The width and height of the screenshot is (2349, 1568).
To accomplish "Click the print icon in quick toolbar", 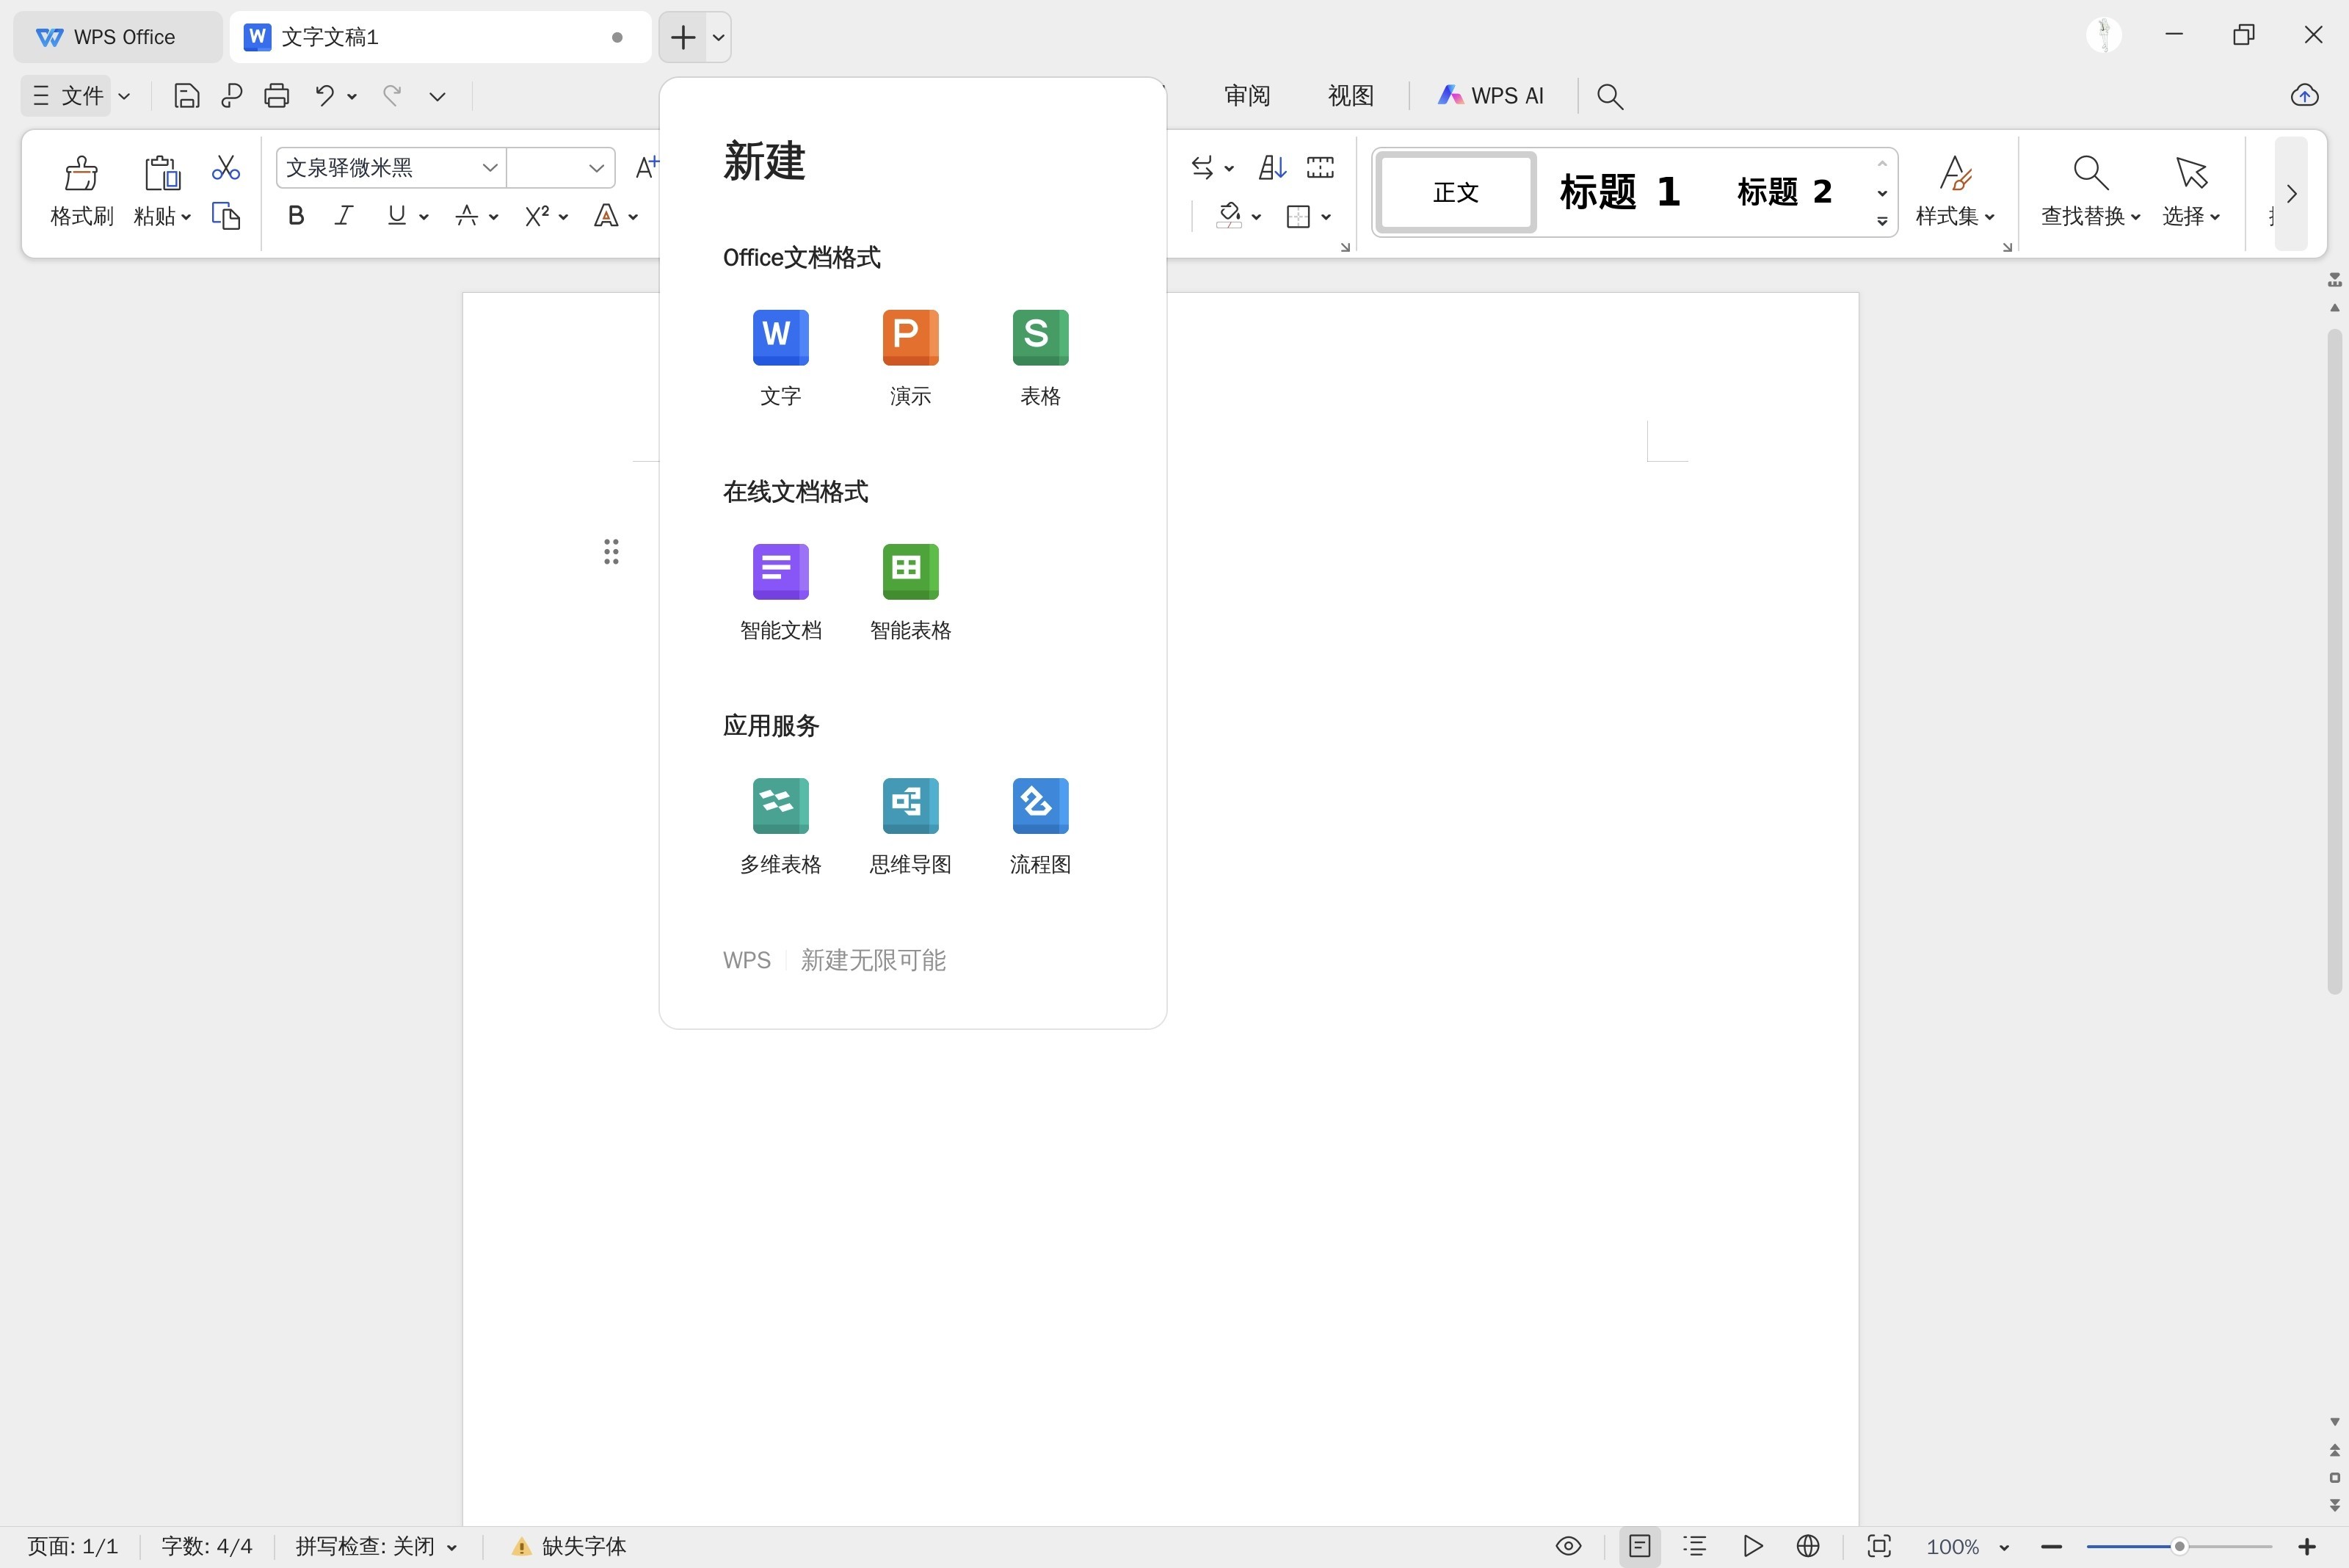I will [x=277, y=96].
